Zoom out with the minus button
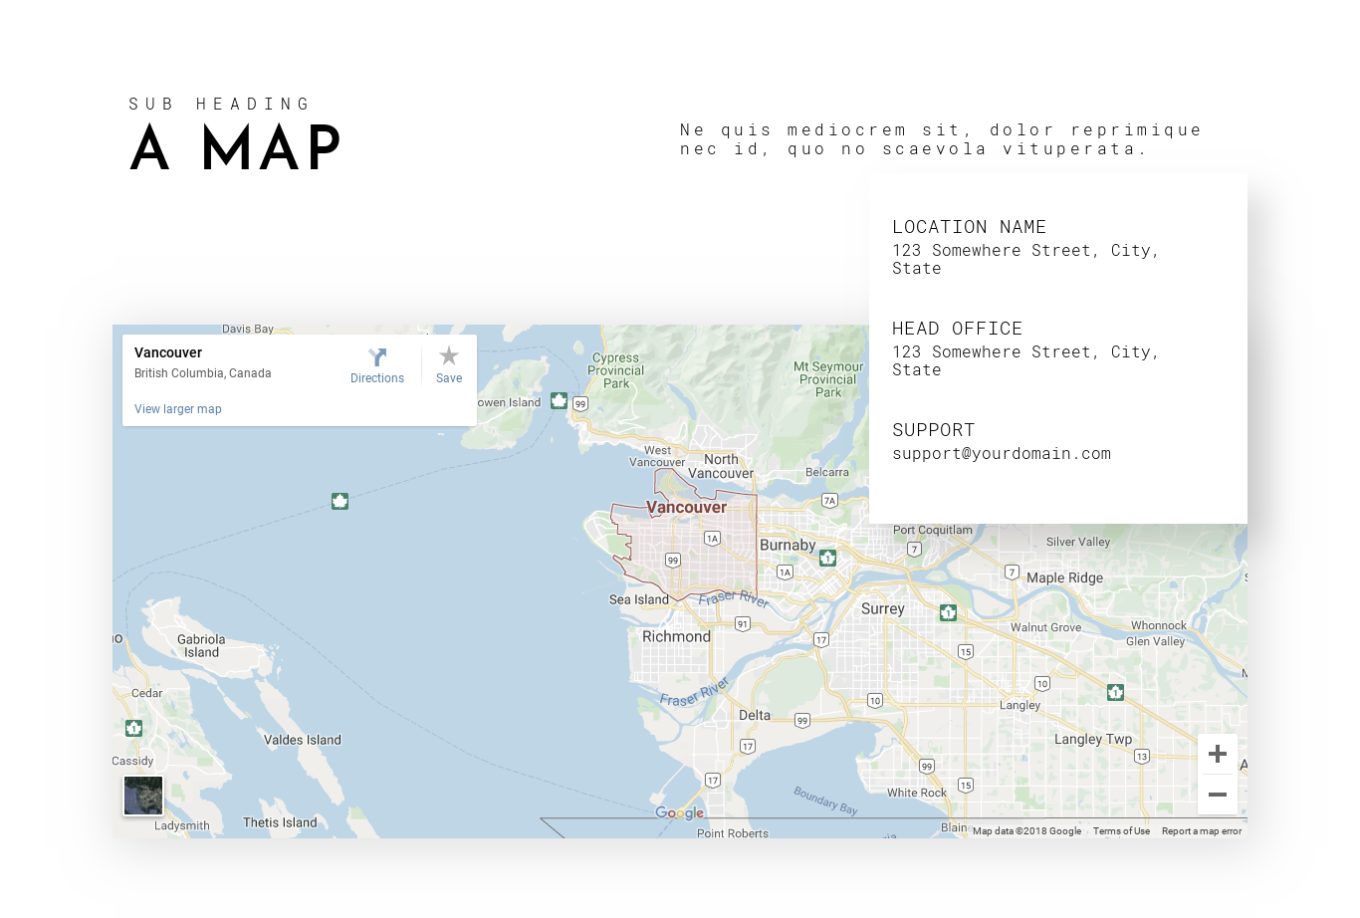 point(1217,794)
